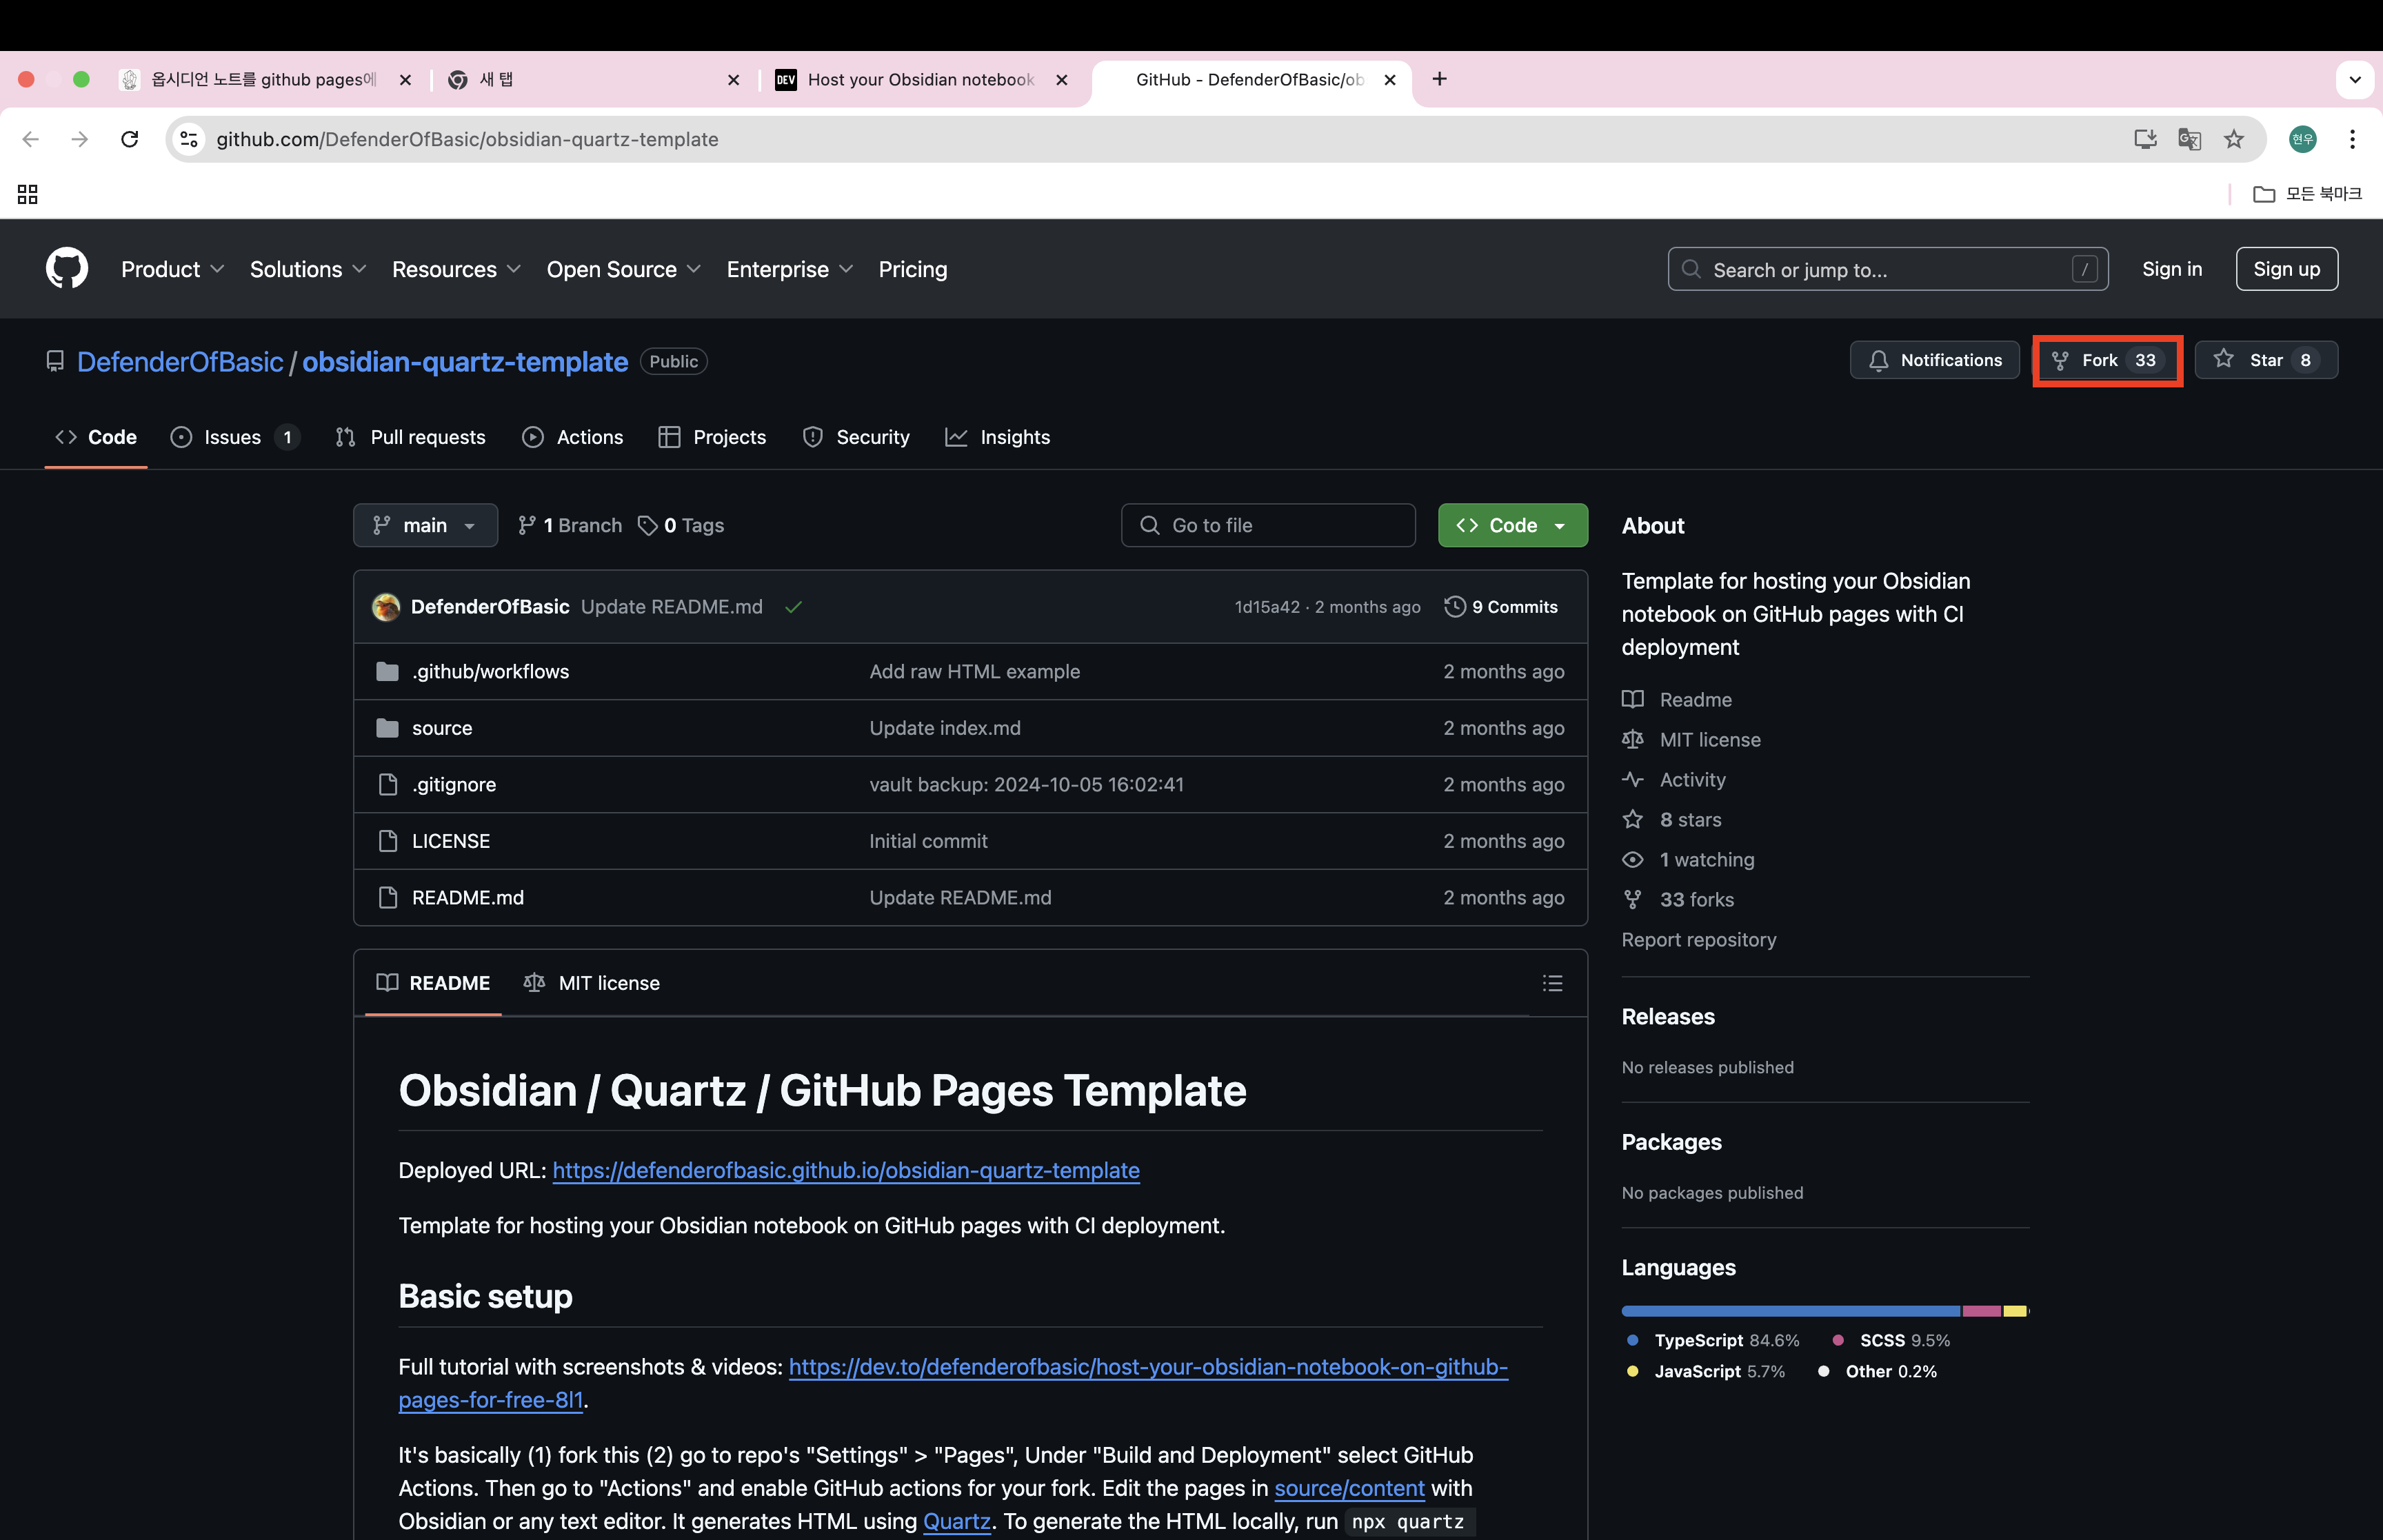Viewport: 2383px width, 1540px height.
Task: Focus the 'Search or jump to...' field
Action: [x=1888, y=269]
